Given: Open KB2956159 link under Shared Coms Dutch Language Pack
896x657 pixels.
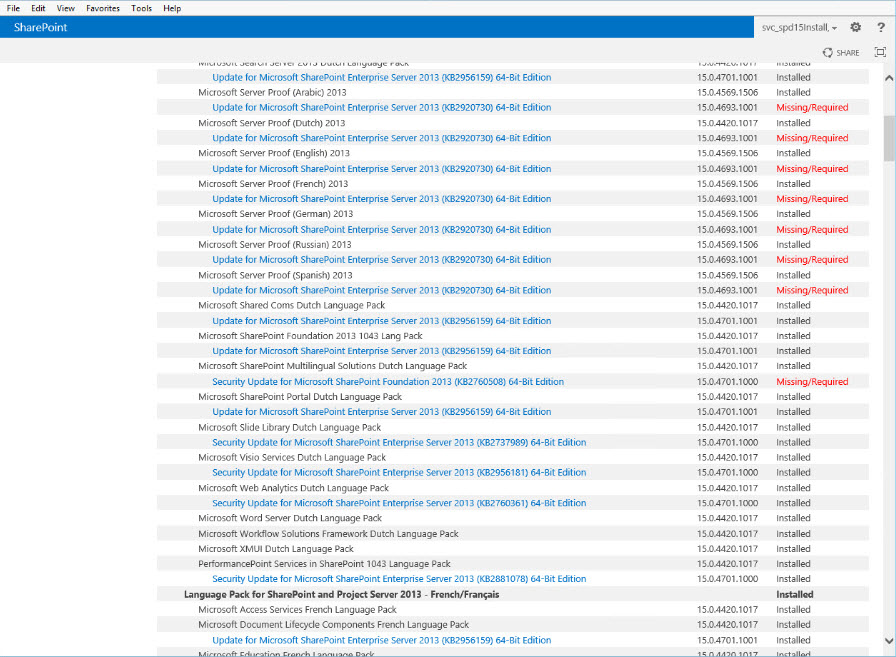Looking at the screenshot, I should coord(382,321).
